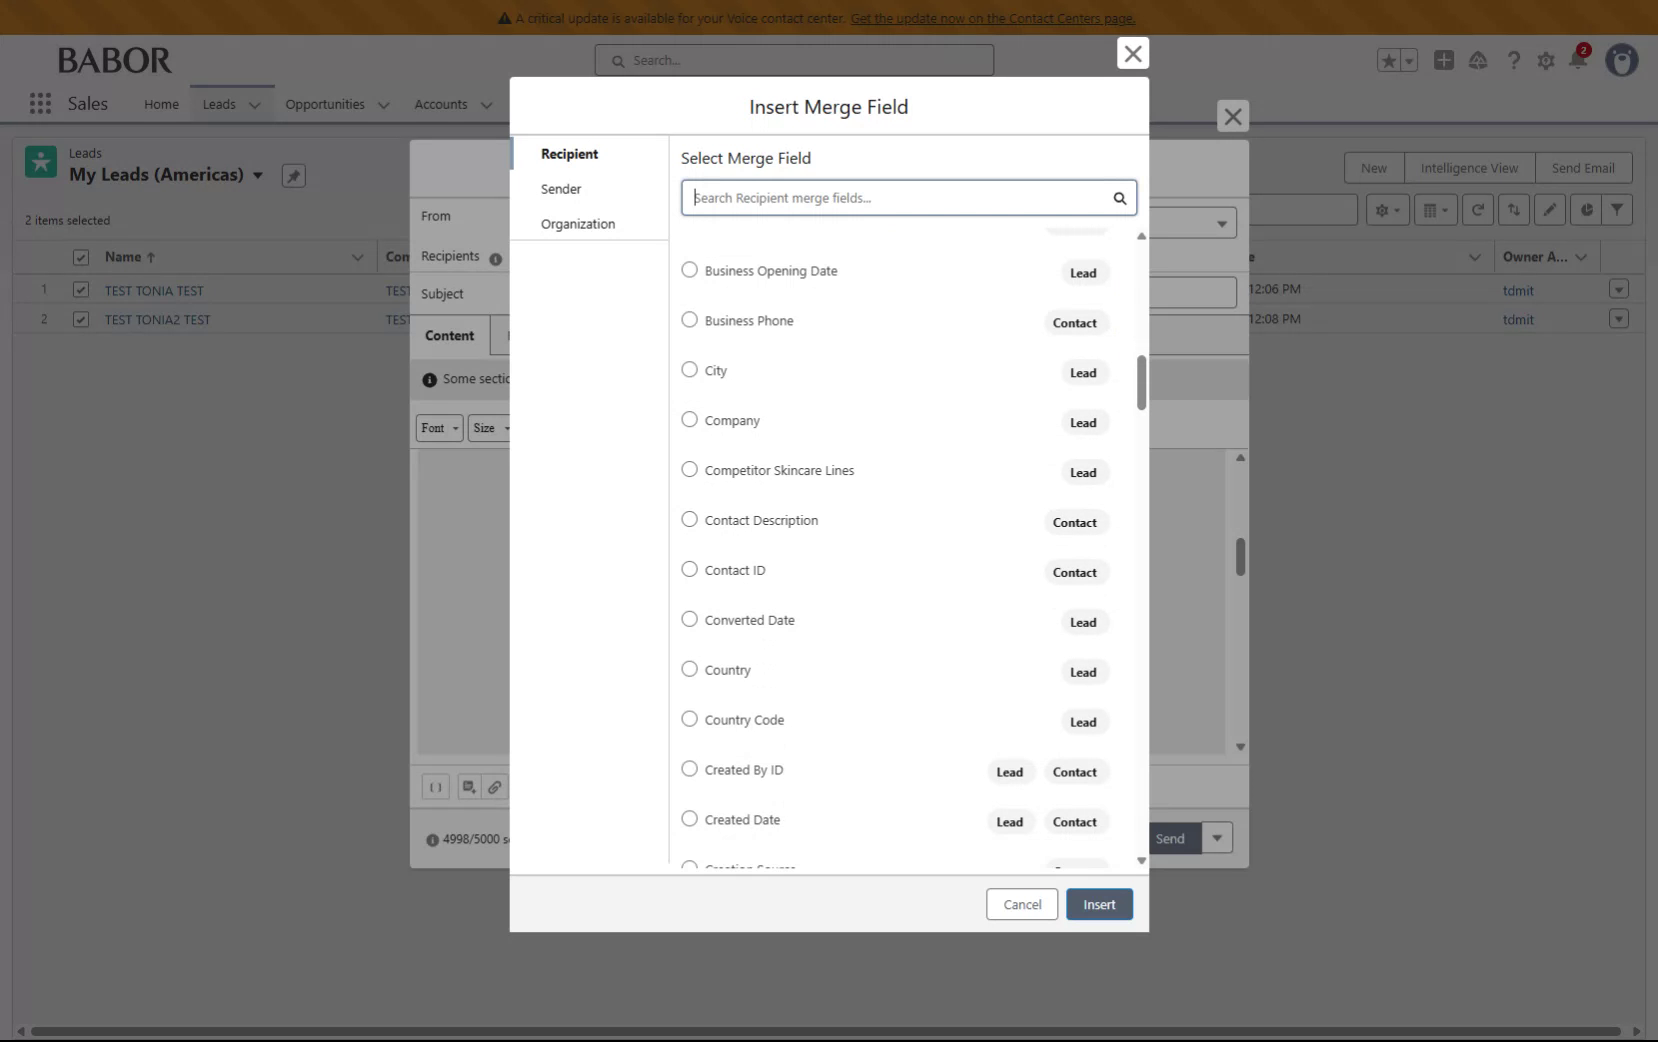The image size is (1658, 1042).
Task: Select the Business Phone radio button
Action: pyautogui.click(x=688, y=319)
